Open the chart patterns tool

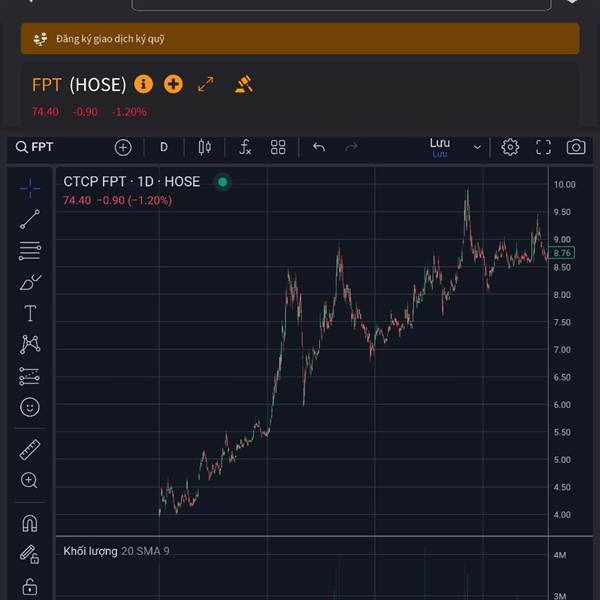30,344
